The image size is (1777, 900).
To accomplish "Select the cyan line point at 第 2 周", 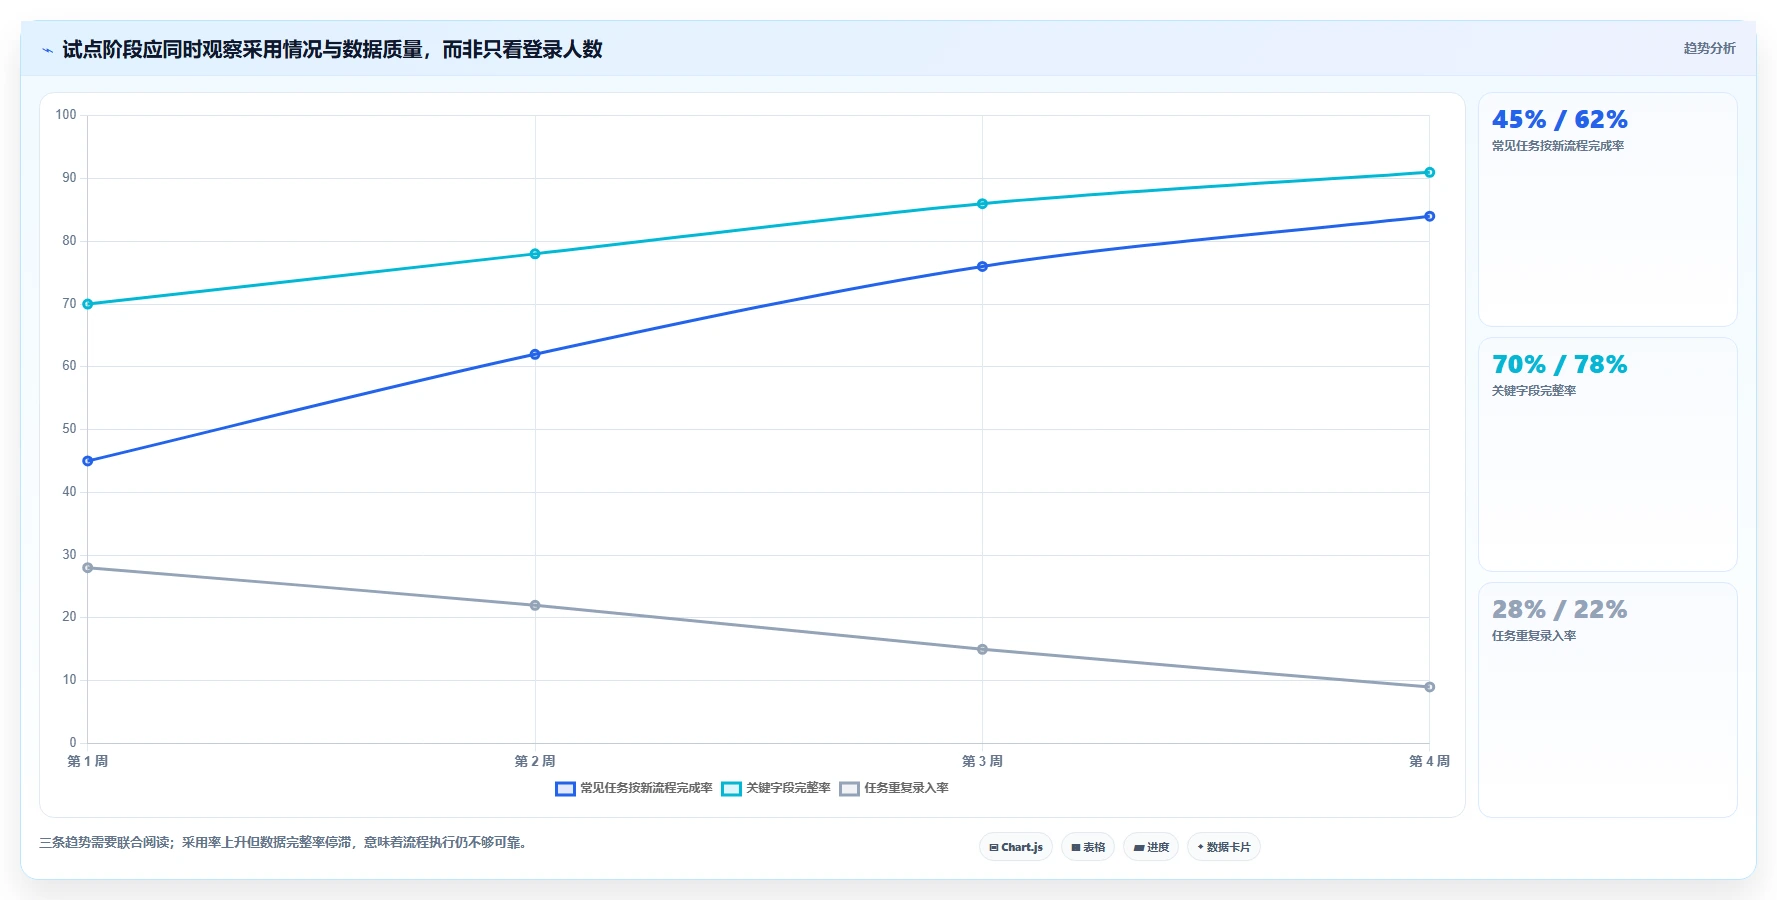I will pos(535,254).
